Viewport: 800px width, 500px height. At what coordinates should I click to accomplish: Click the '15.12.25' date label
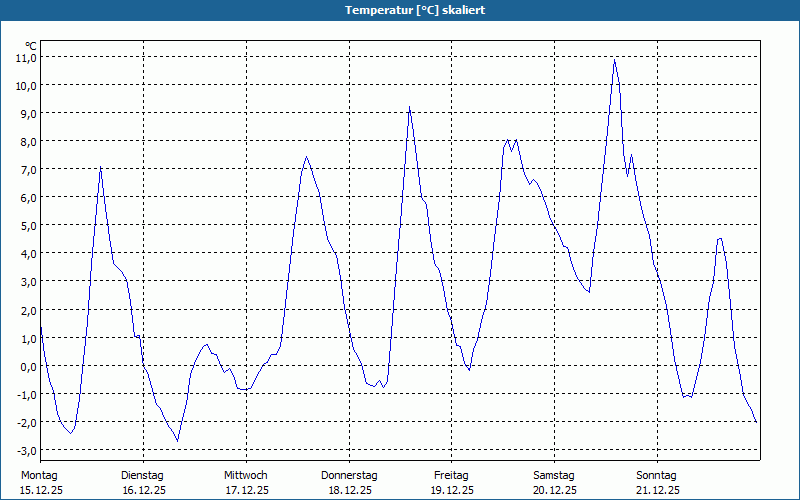coord(41,491)
